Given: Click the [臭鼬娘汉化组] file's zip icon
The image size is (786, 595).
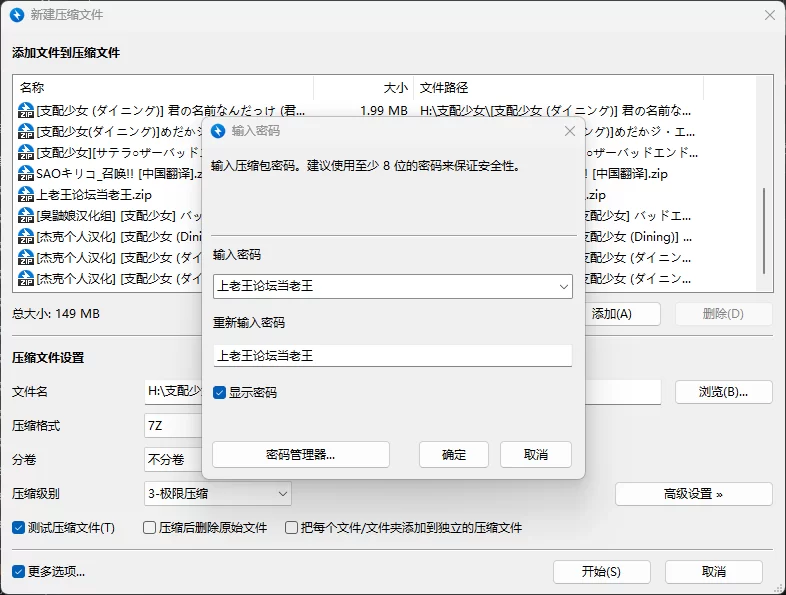Looking at the screenshot, I should click(x=26, y=216).
